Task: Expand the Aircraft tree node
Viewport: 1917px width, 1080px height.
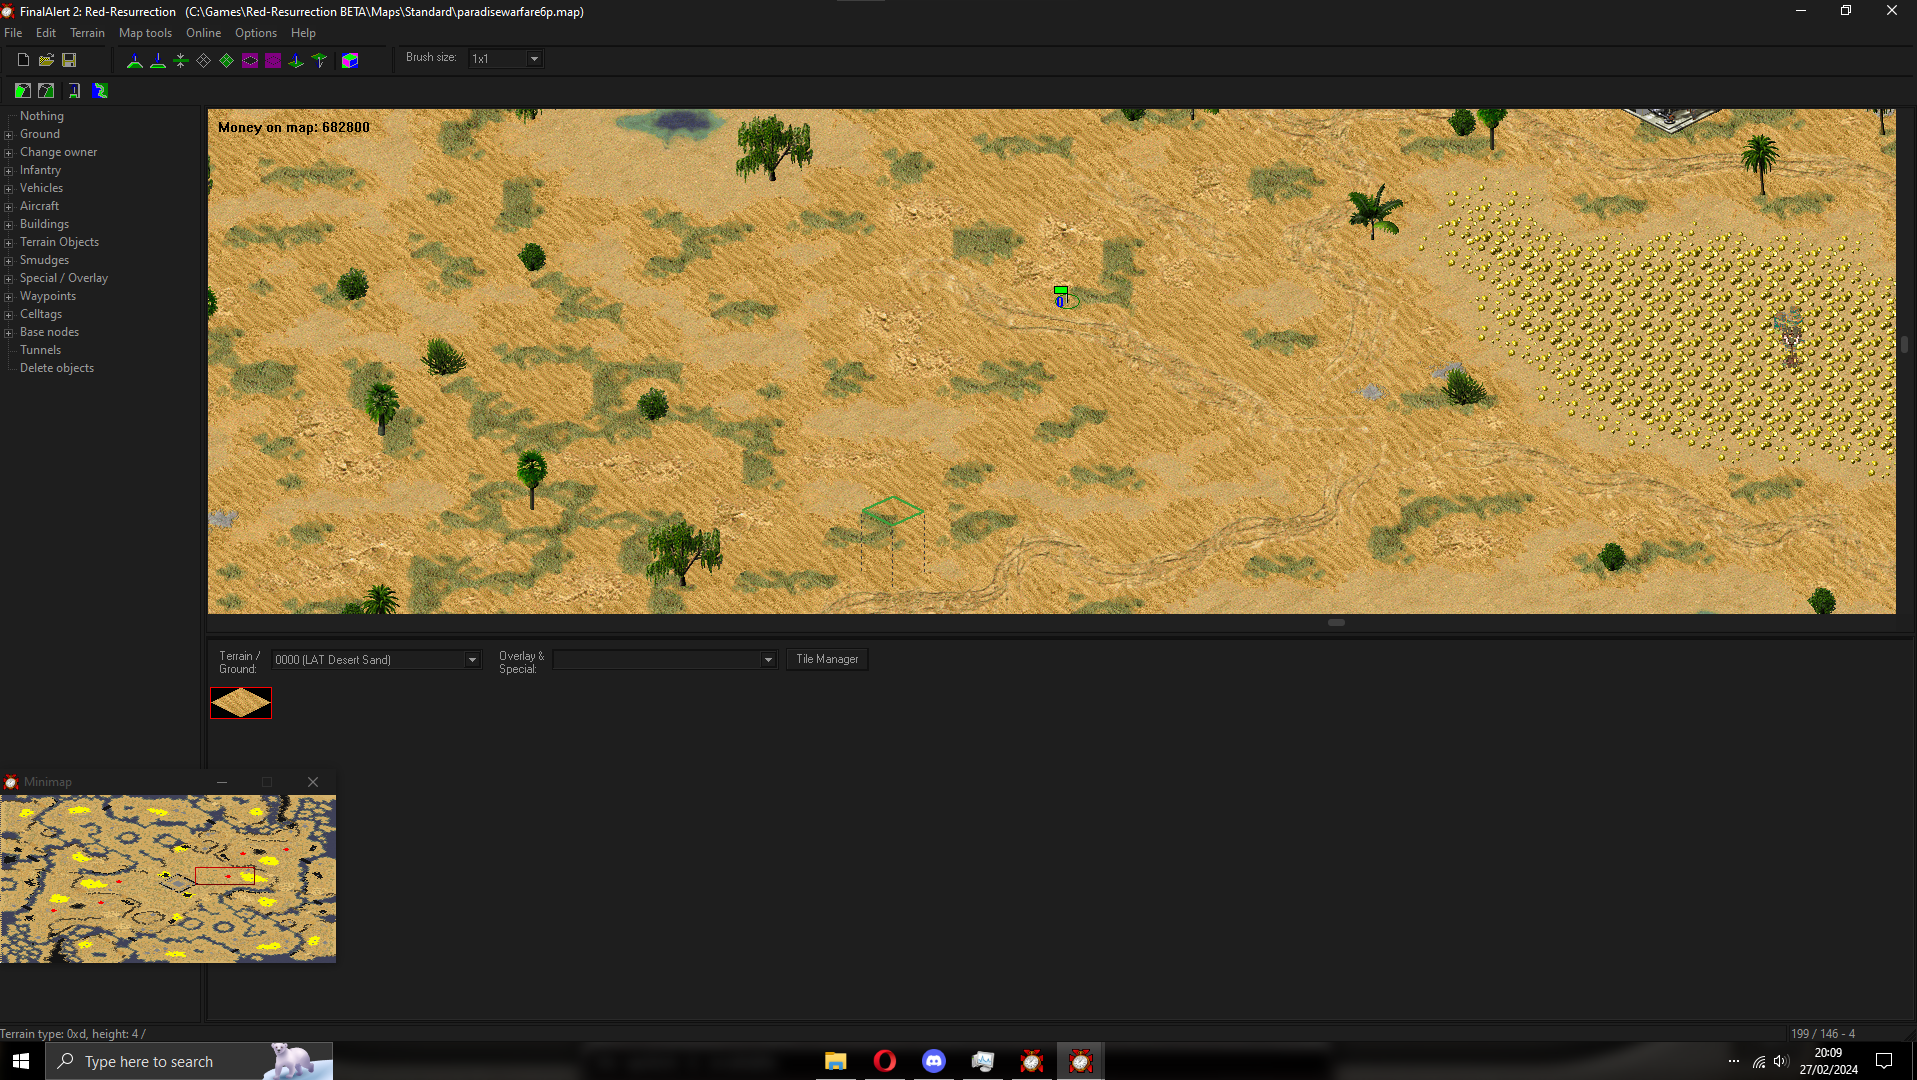Action: (x=9, y=207)
